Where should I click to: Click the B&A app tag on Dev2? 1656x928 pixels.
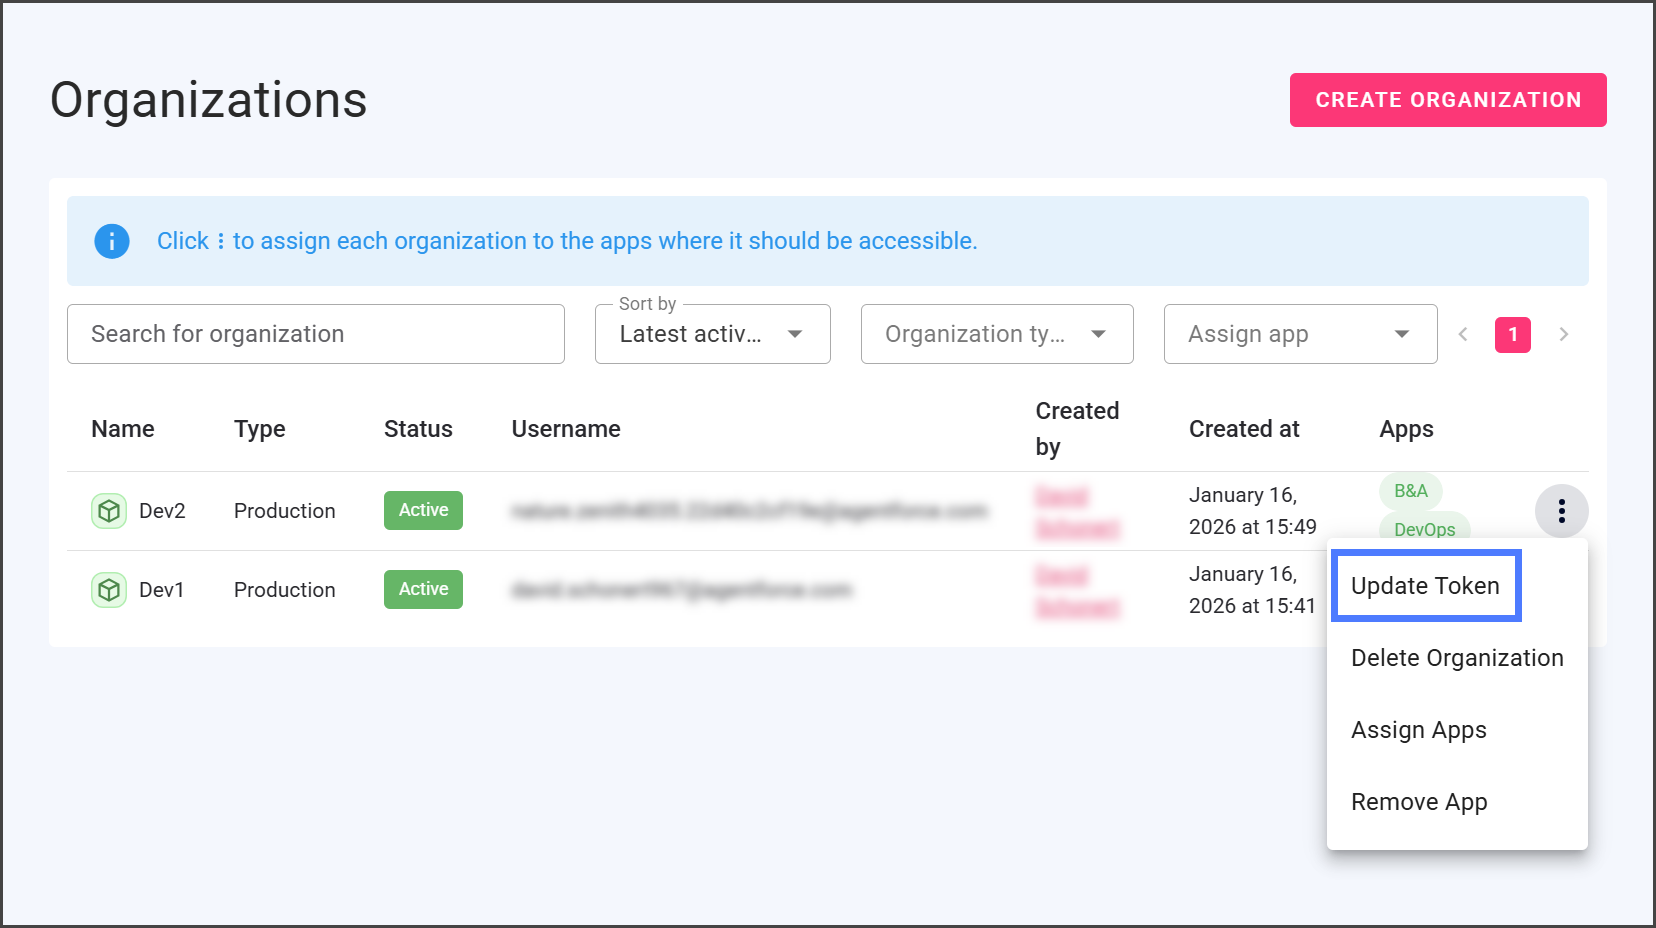(1410, 491)
